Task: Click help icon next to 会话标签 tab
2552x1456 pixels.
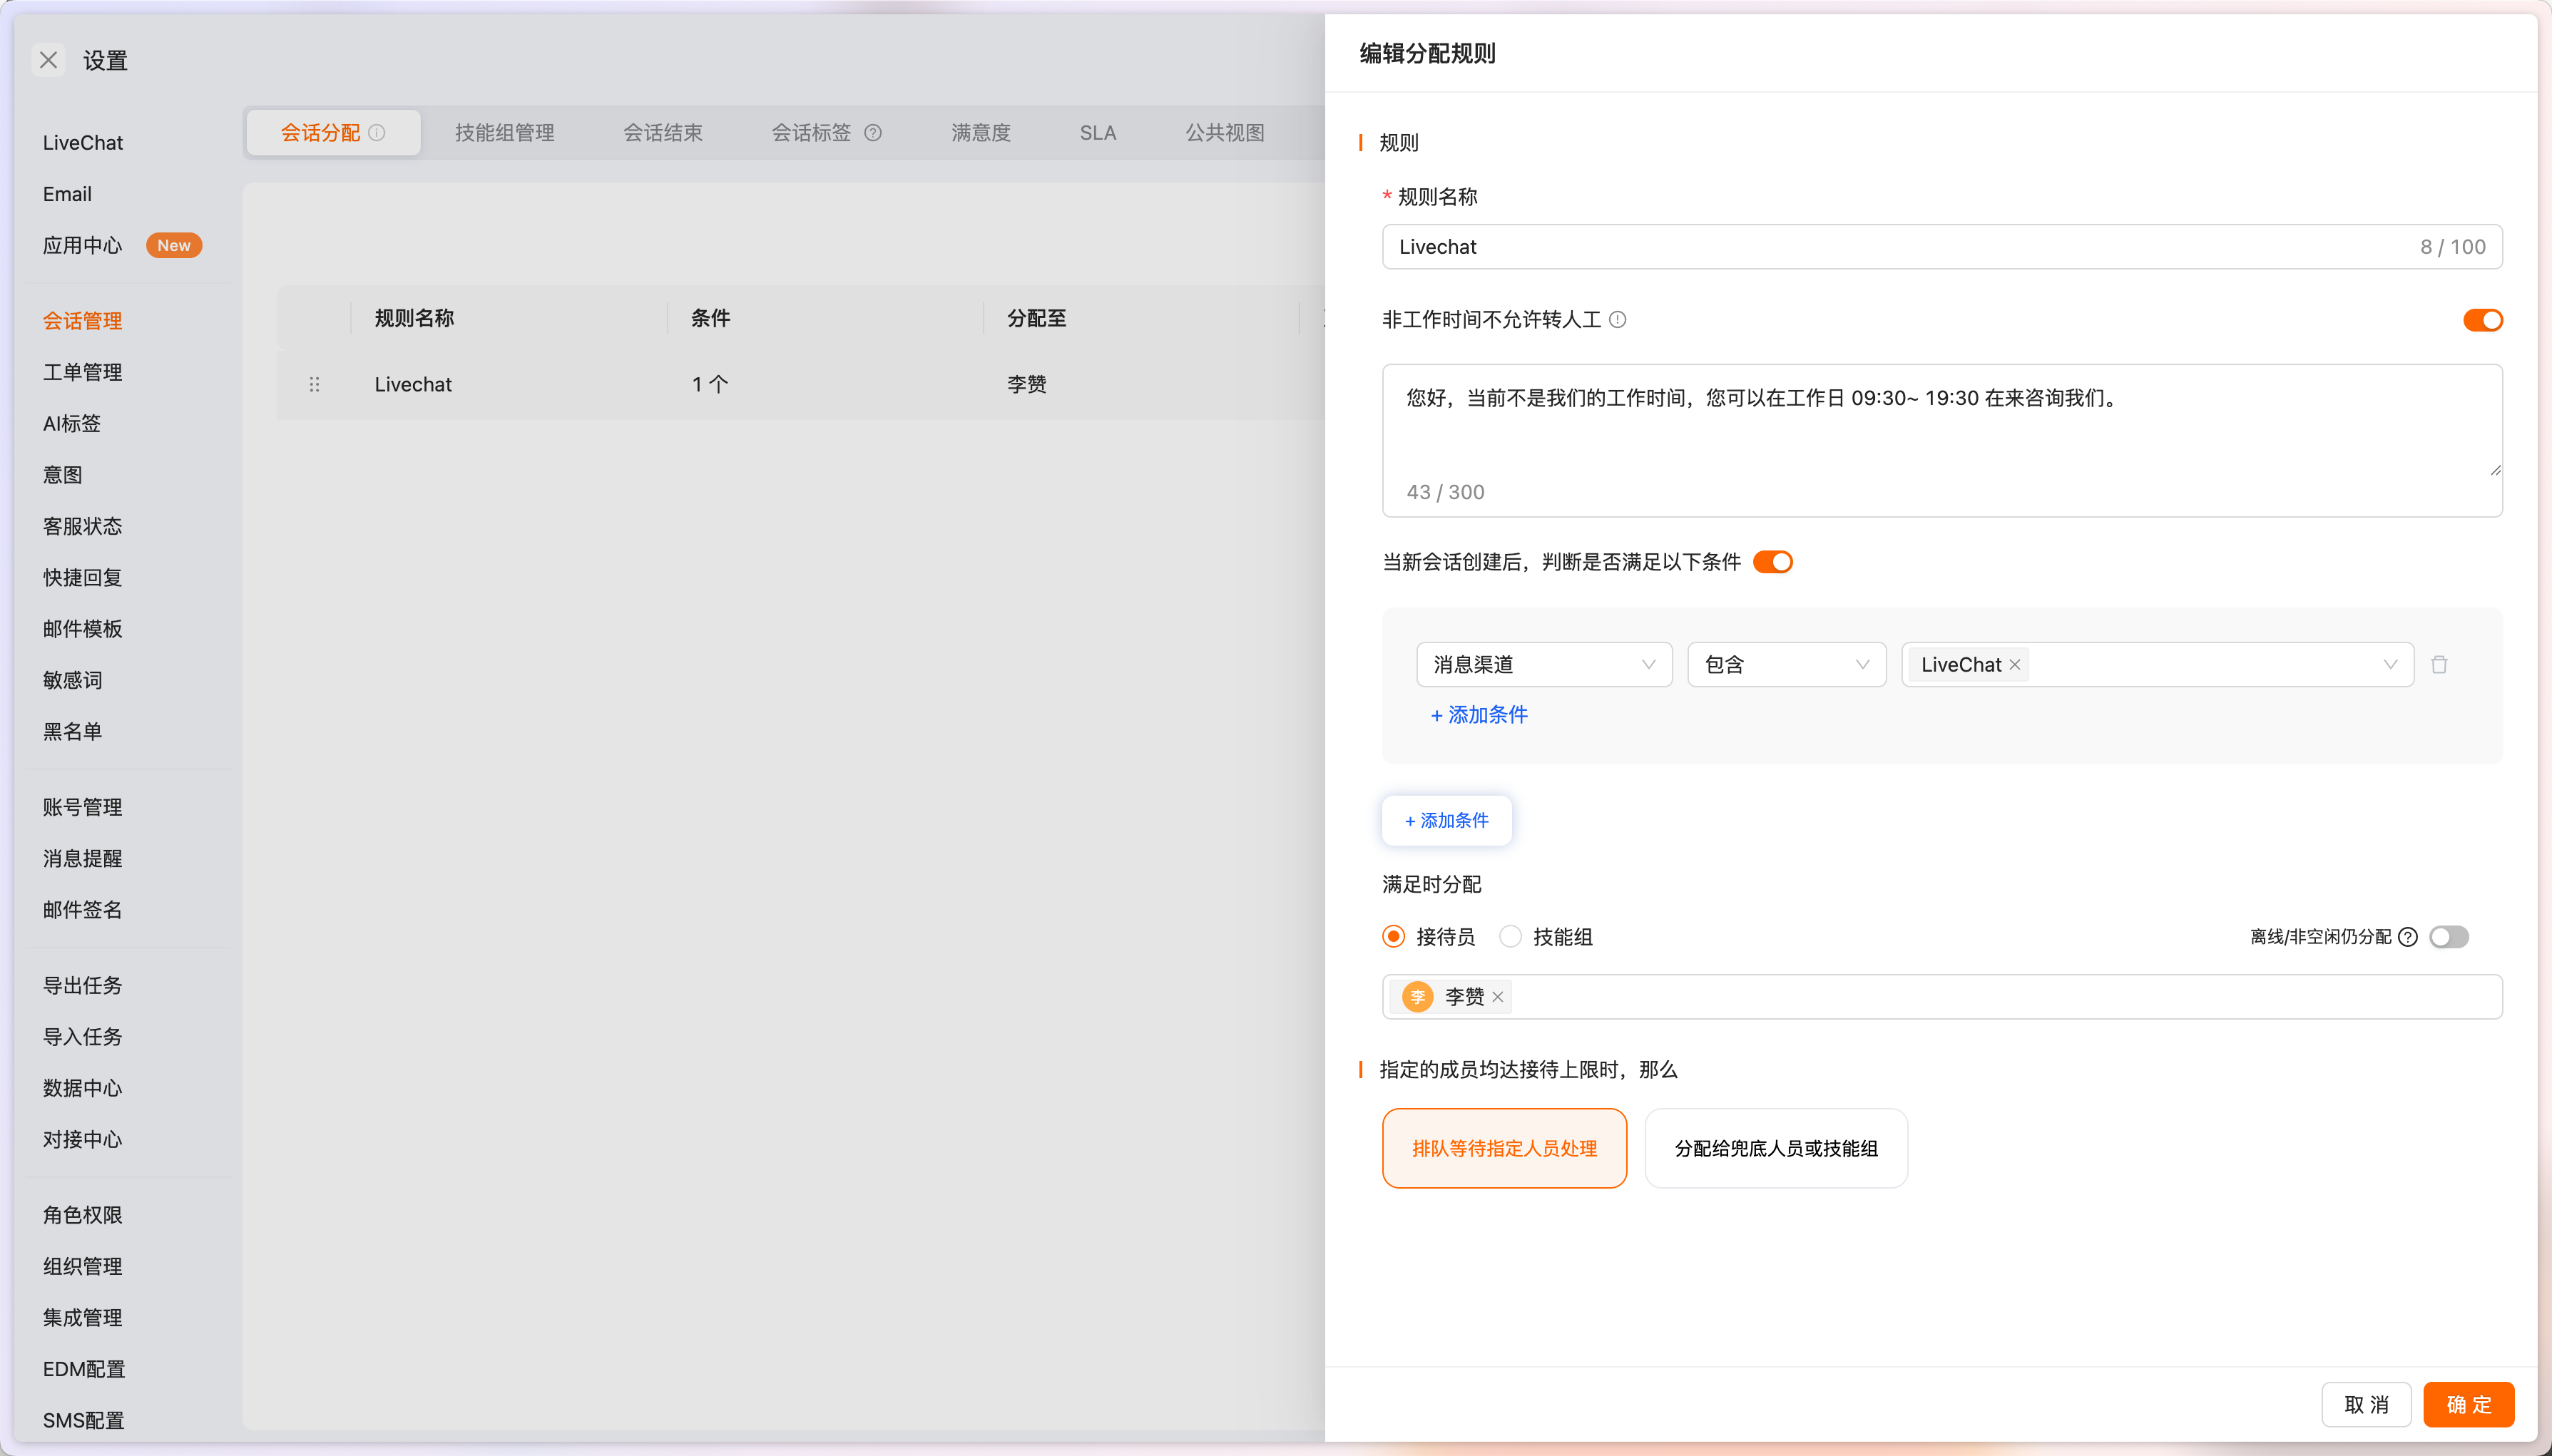Action: point(873,132)
